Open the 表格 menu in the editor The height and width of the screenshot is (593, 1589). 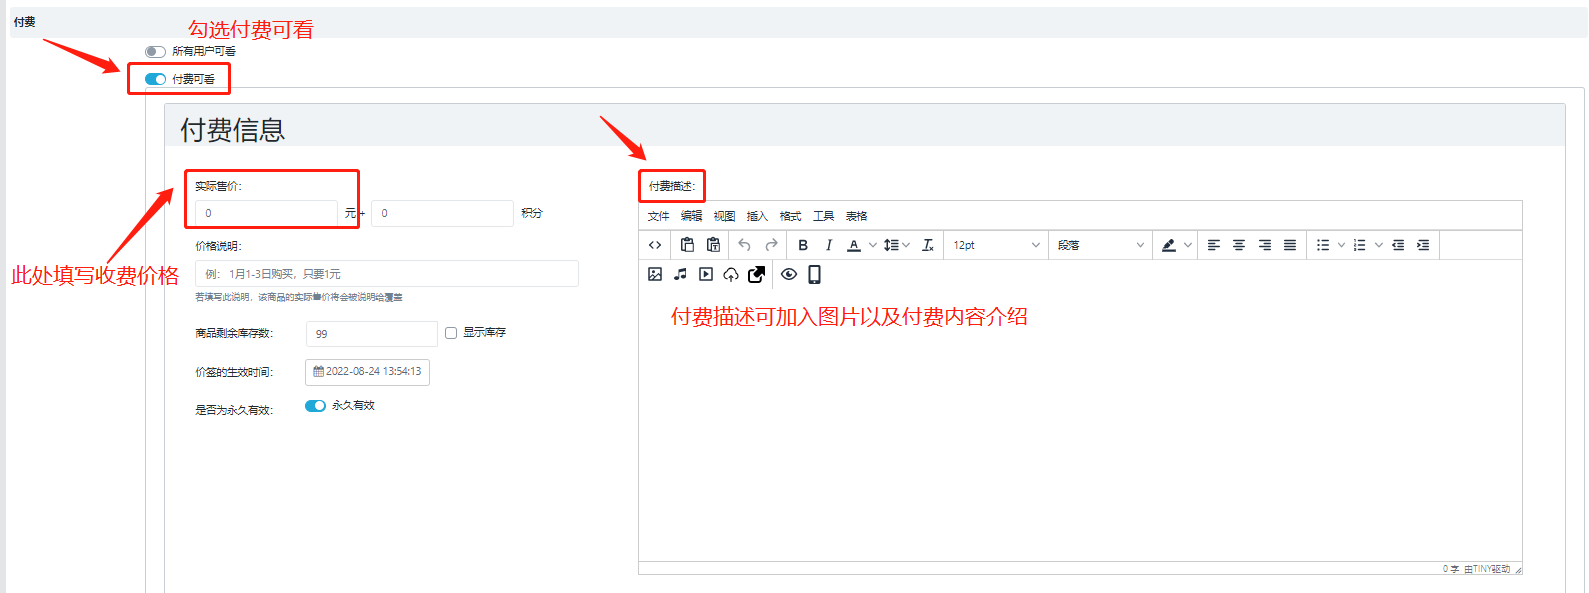tap(856, 216)
